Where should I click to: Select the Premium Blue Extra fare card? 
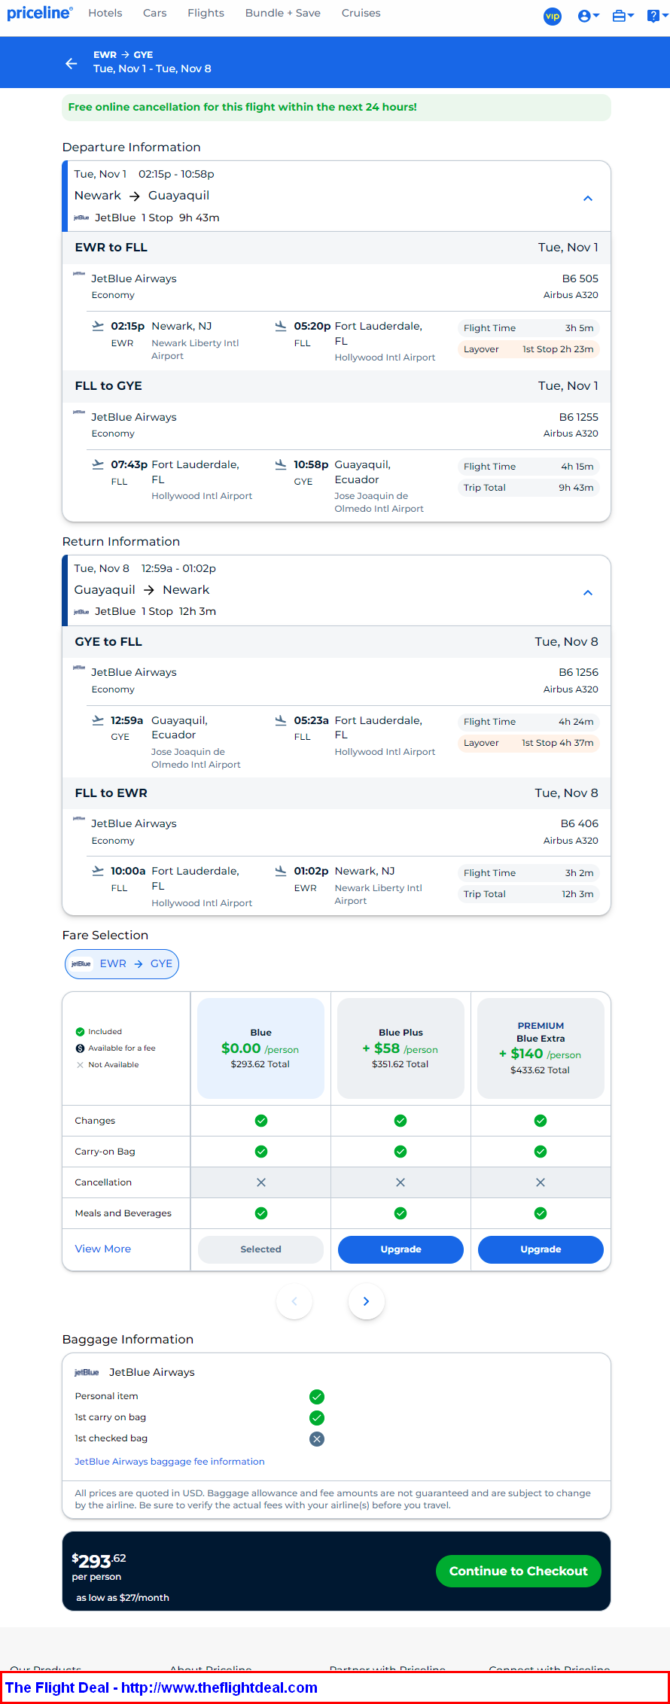[x=541, y=1049]
